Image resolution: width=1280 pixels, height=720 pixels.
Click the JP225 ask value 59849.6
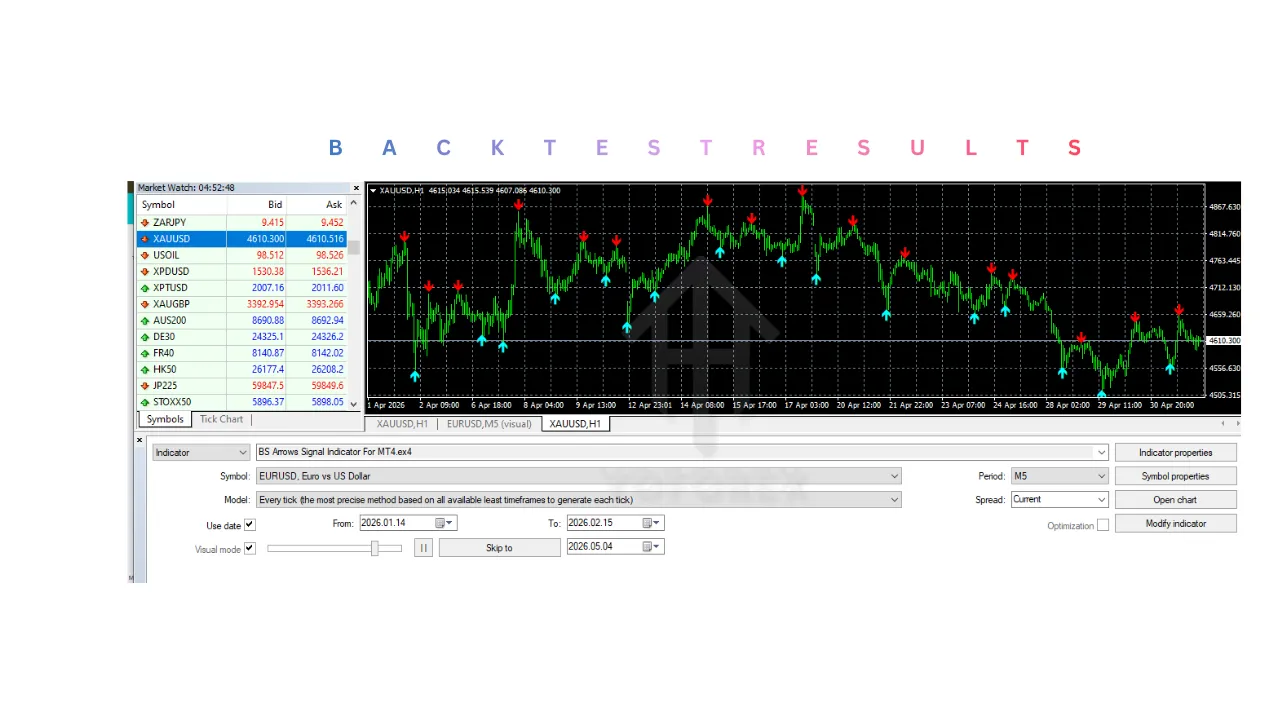(x=327, y=386)
